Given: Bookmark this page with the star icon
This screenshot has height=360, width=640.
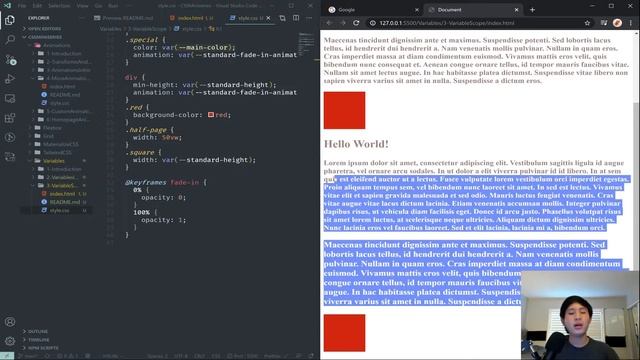Looking at the screenshot, I should (x=587, y=23).
